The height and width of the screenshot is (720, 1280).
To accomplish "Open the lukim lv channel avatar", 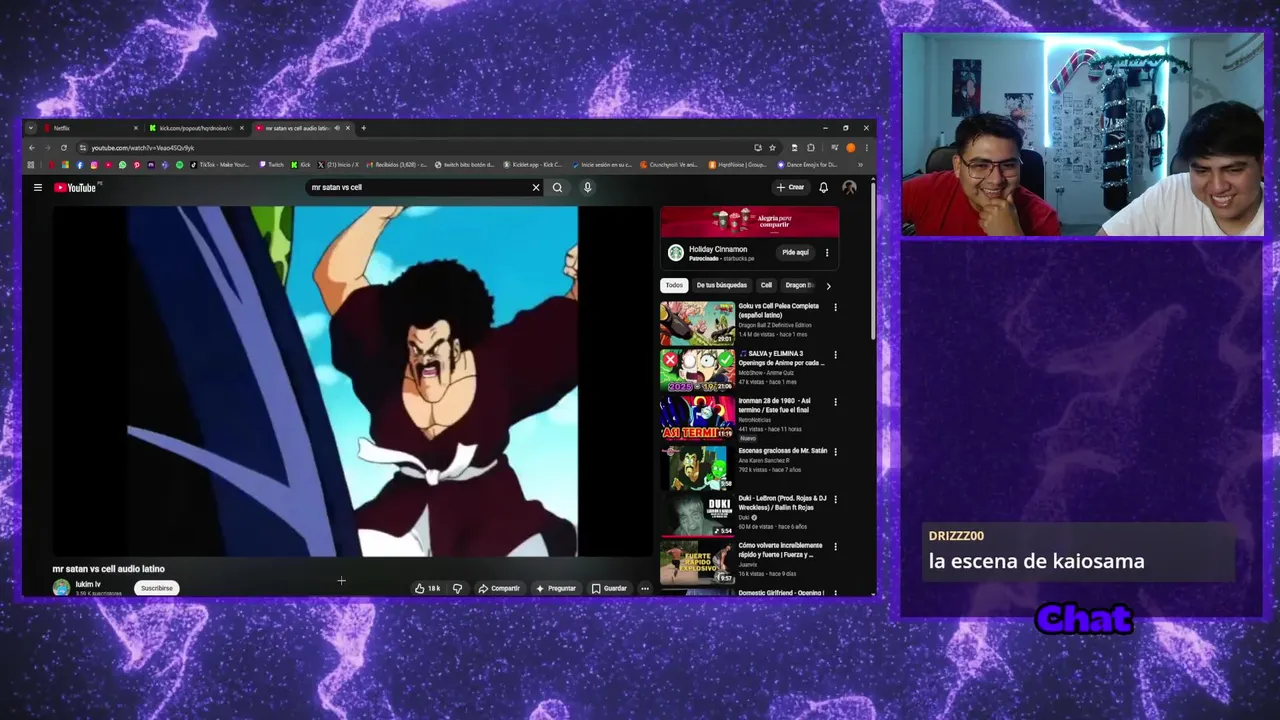I will (x=61, y=588).
